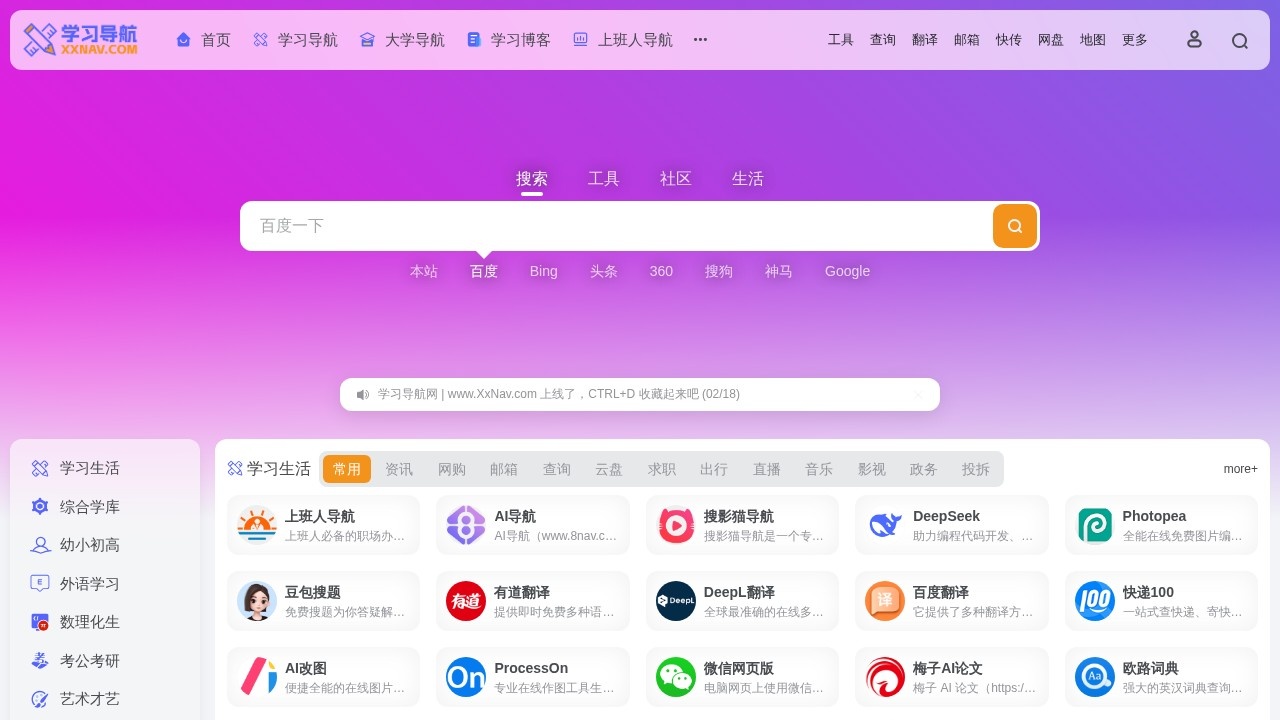This screenshot has height=720, width=1280.
Task: Click the speaker icon on the announcement bar
Action: [362, 394]
